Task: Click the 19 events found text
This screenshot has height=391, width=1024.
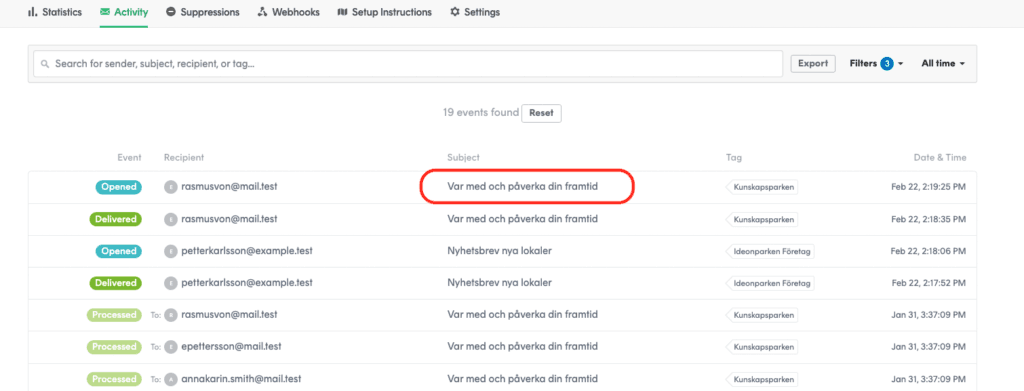Action: pyautogui.click(x=481, y=112)
